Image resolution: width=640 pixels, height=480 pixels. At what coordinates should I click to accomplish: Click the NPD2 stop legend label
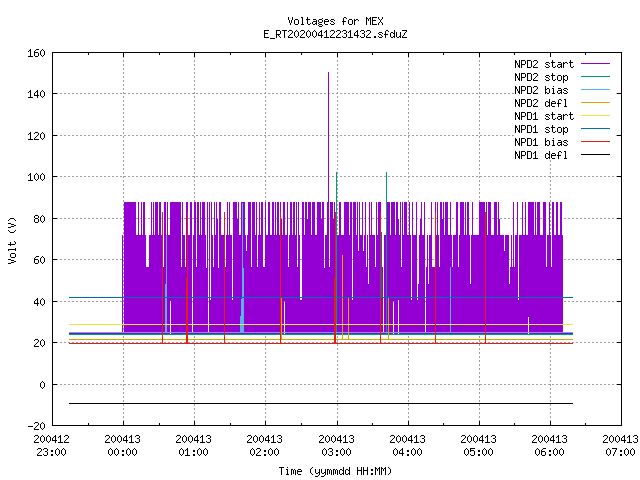[541, 77]
